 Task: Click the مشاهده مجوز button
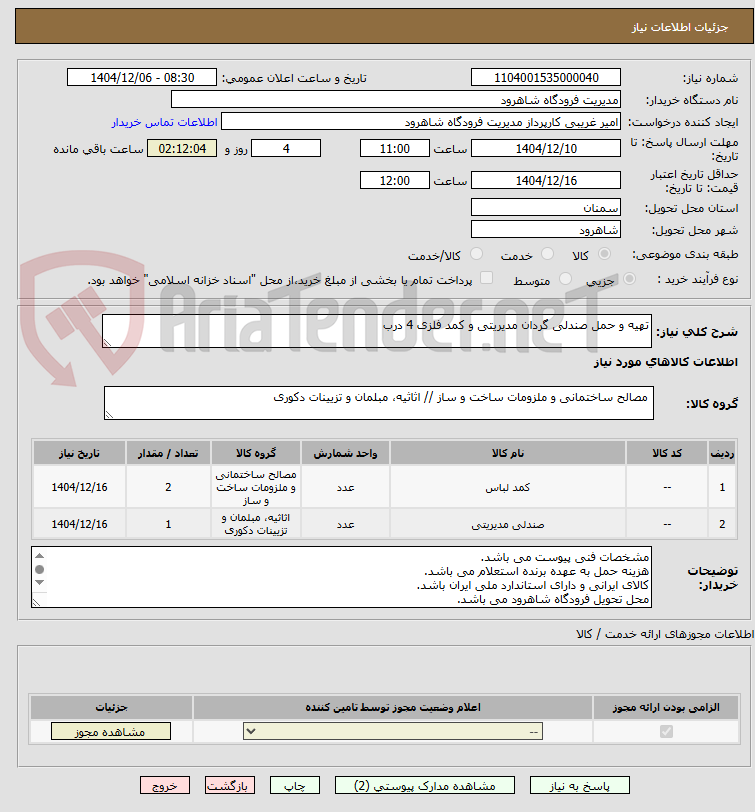[111, 731]
